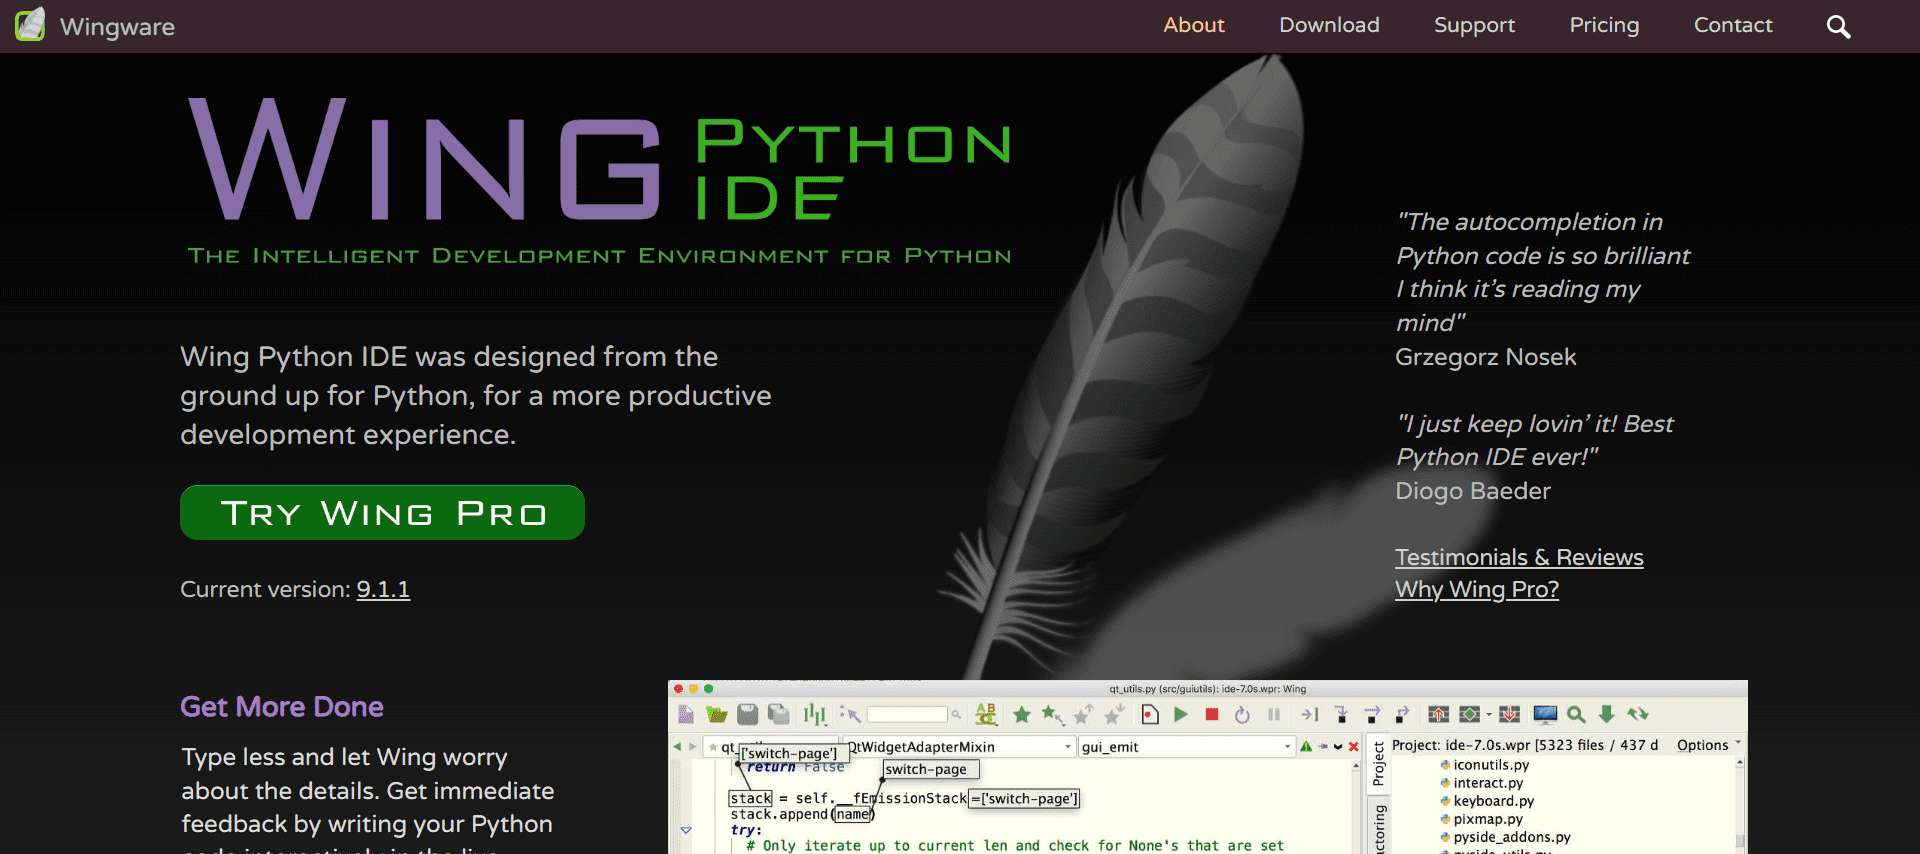Screen dimensions: 1920x854
Task: Click the red Stop debug icon
Action: point(1212,714)
